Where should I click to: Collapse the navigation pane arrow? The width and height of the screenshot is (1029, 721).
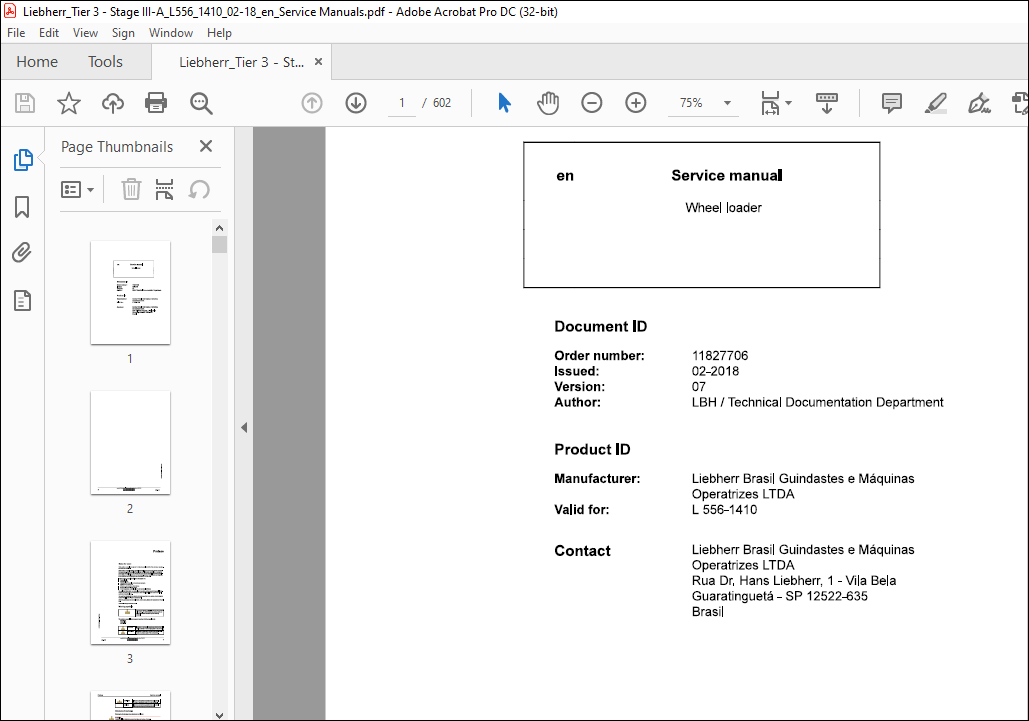244,428
